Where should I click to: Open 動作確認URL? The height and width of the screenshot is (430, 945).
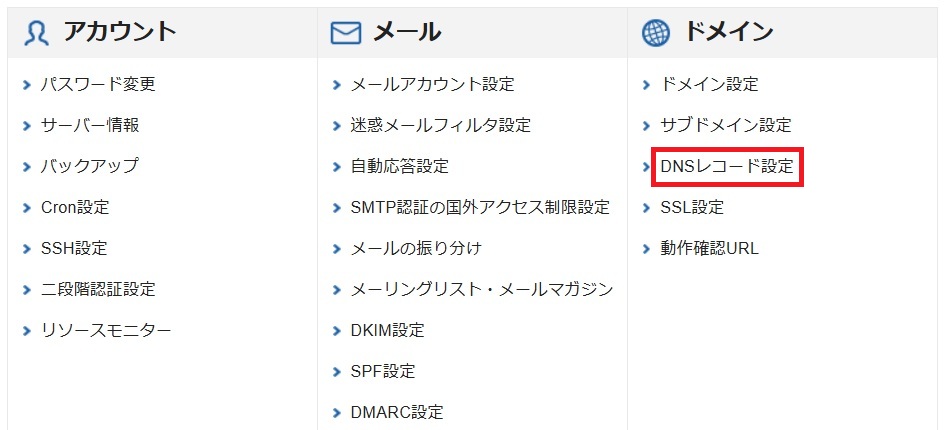pos(709,248)
